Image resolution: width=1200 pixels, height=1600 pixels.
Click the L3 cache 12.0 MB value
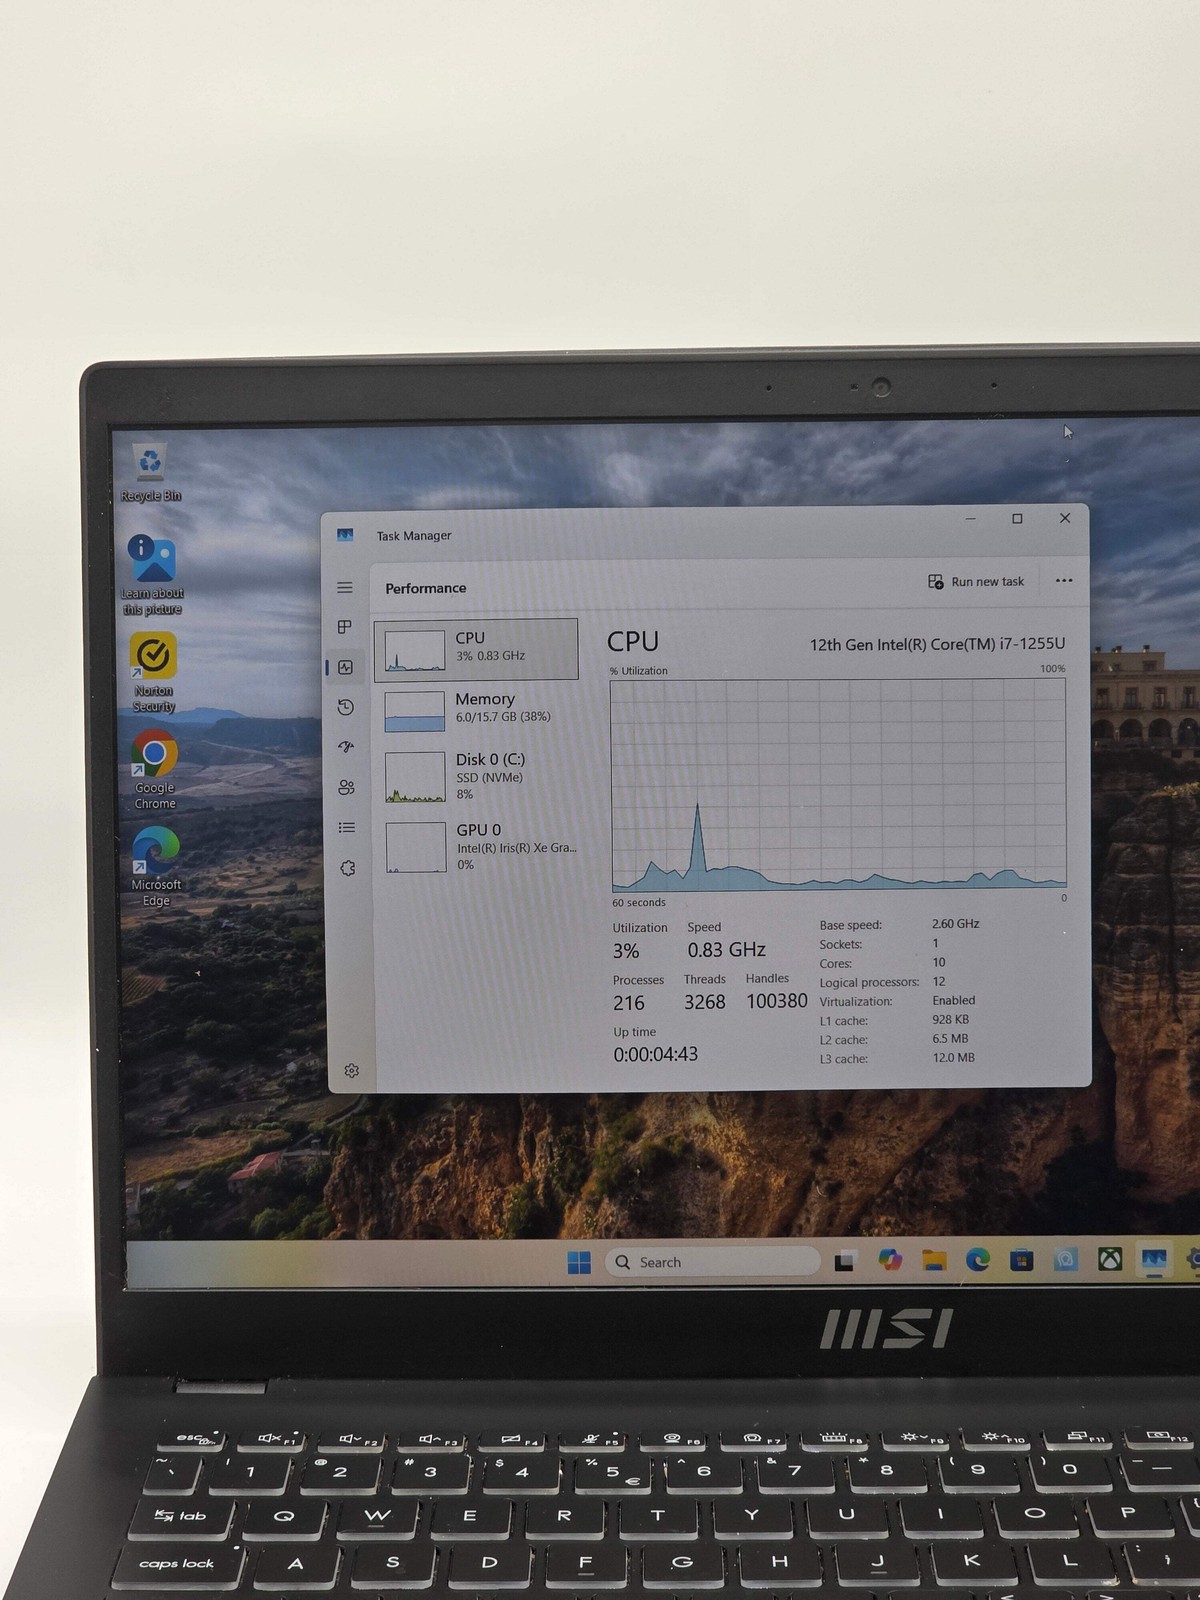pos(953,1057)
